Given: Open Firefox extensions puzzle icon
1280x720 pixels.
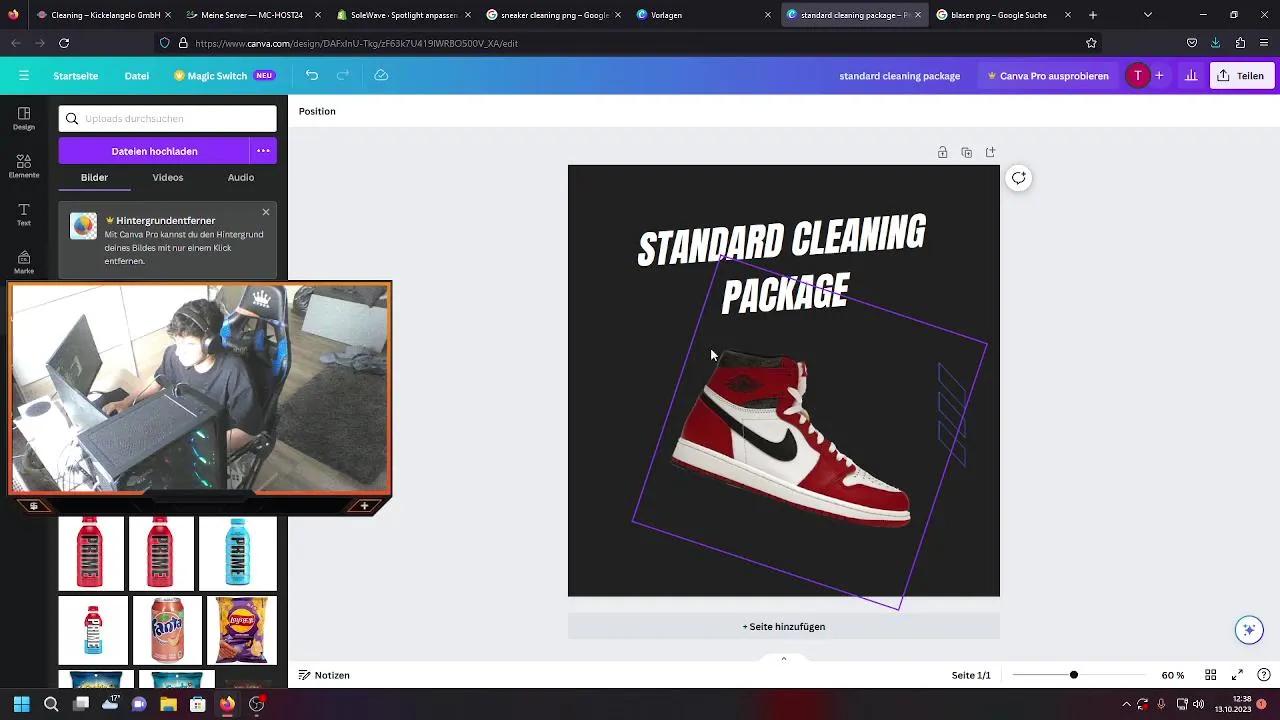Looking at the screenshot, I should [x=1240, y=43].
